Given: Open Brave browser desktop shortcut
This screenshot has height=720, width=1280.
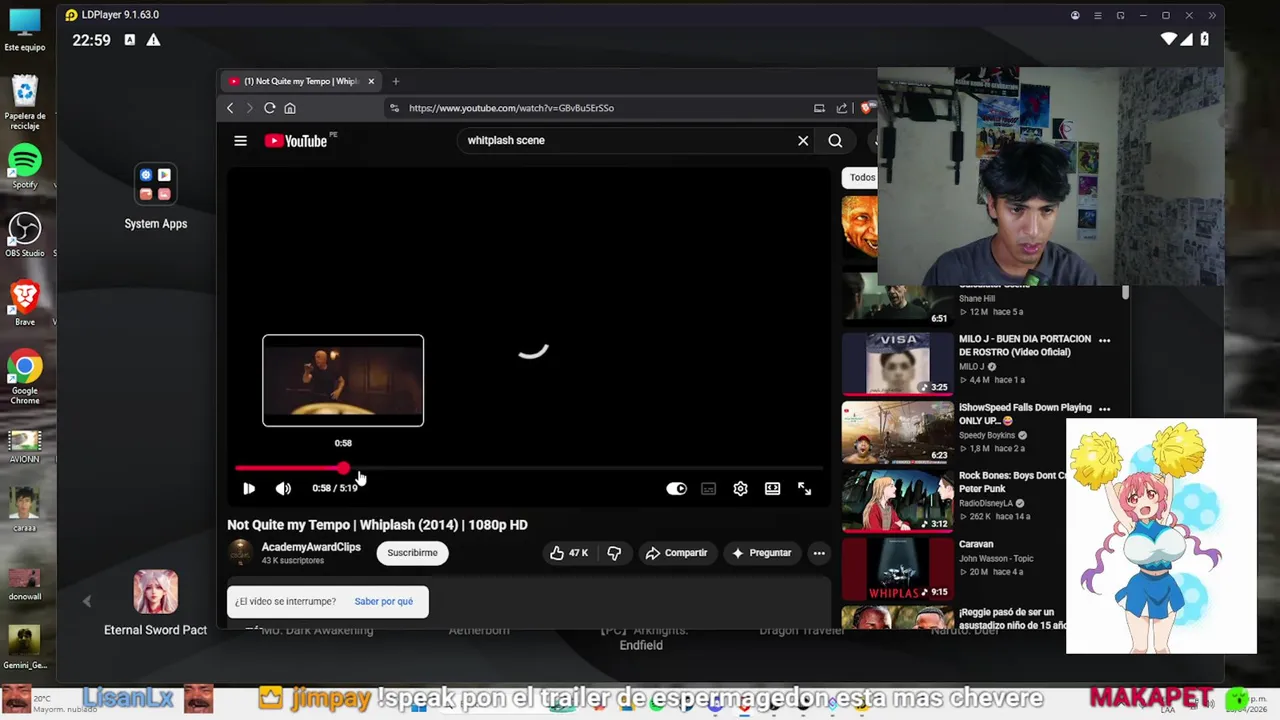Looking at the screenshot, I should click(x=25, y=304).
